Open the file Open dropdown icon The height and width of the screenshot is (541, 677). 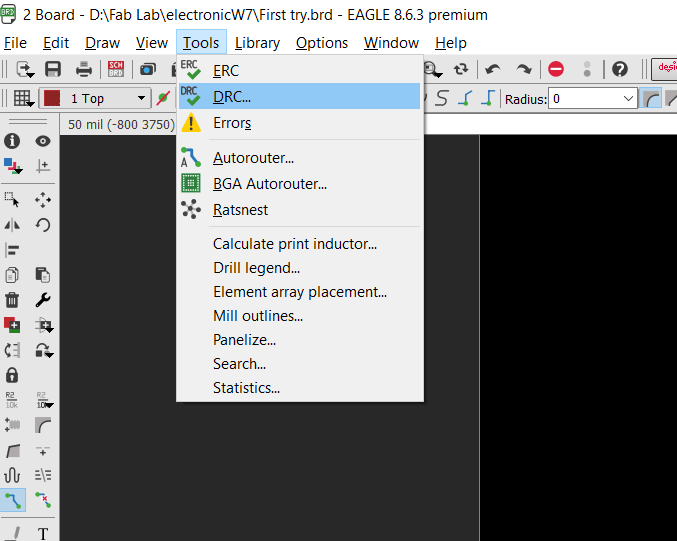pyautogui.click(x=25, y=69)
